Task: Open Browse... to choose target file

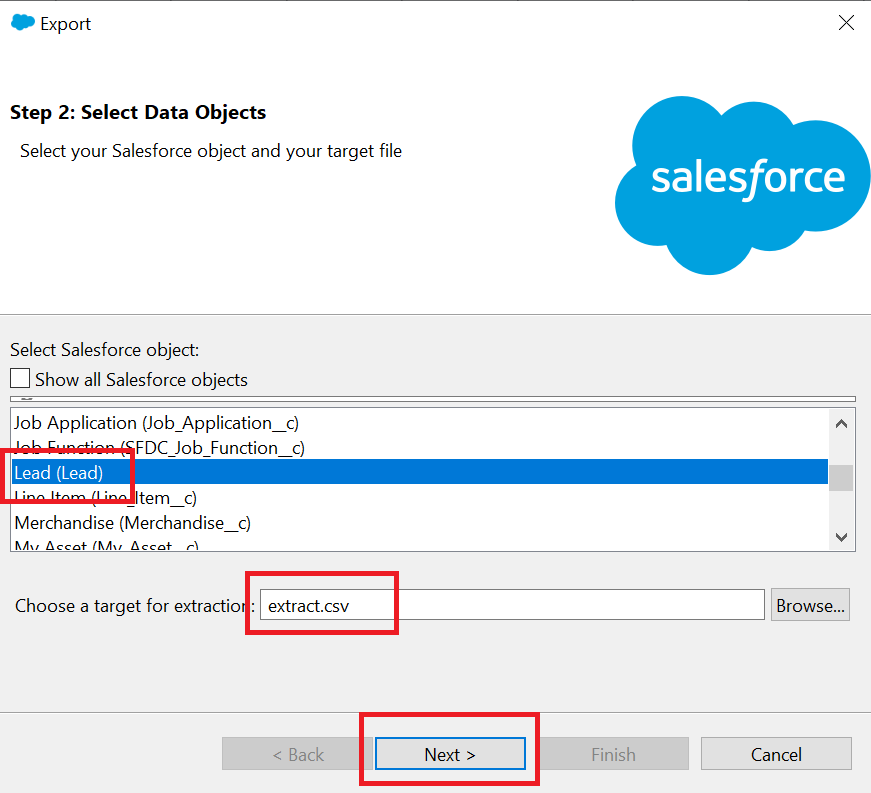Action: [x=810, y=605]
